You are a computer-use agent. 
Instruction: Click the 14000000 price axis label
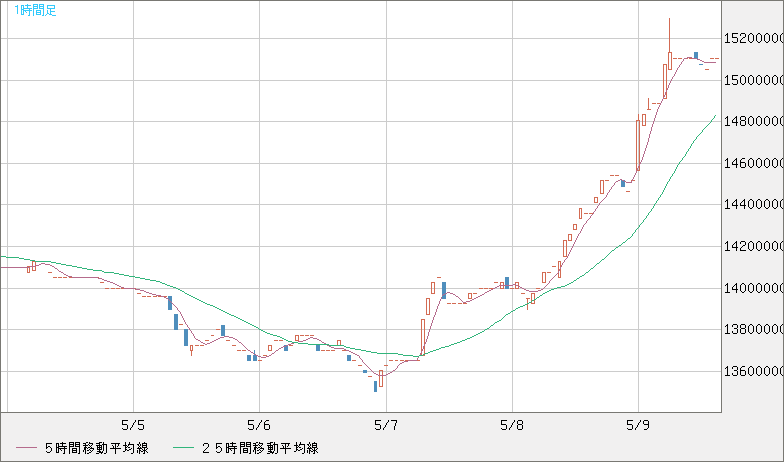754,288
